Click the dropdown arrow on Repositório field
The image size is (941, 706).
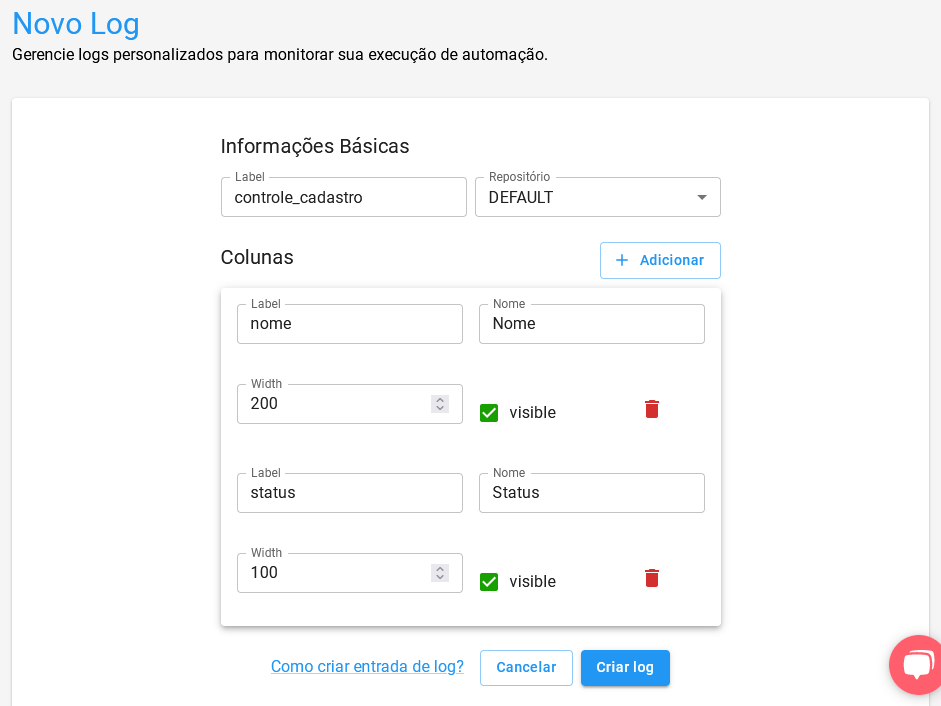702,197
